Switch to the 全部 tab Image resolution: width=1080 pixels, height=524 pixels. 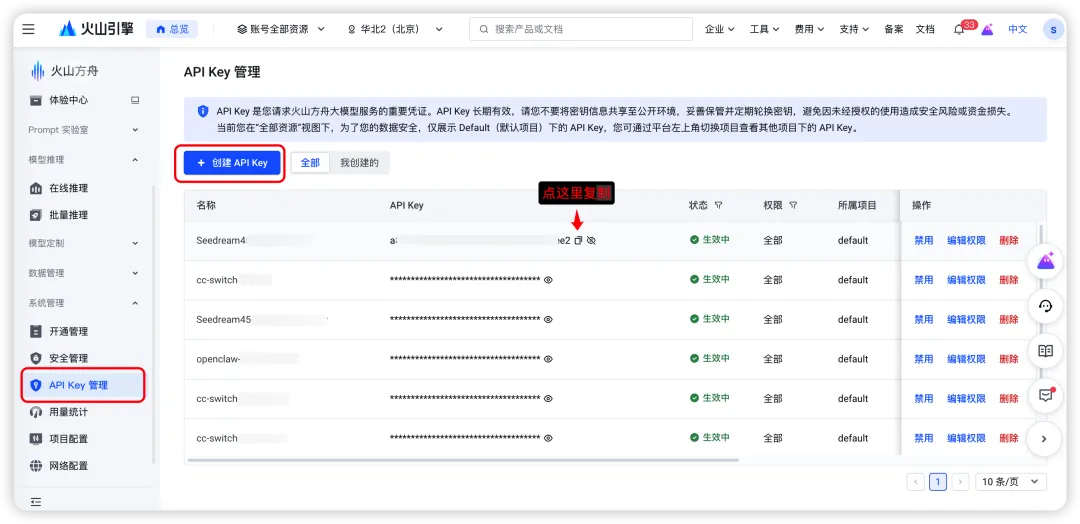coord(310,163)
